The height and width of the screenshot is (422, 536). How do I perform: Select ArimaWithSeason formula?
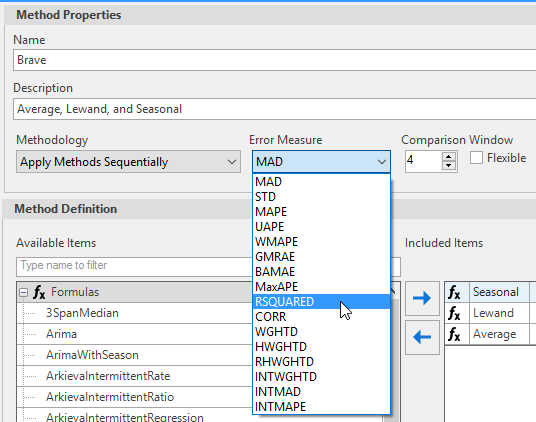(92, 355)
